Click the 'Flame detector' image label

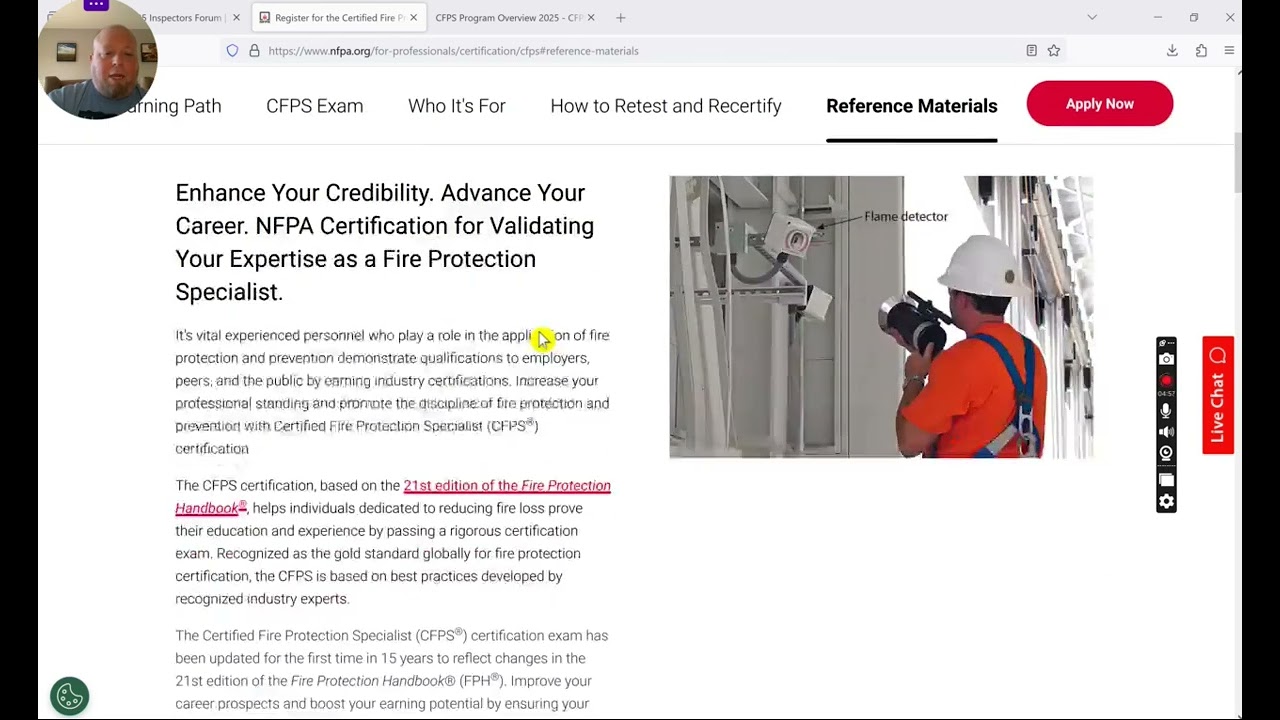click(906, 216)
